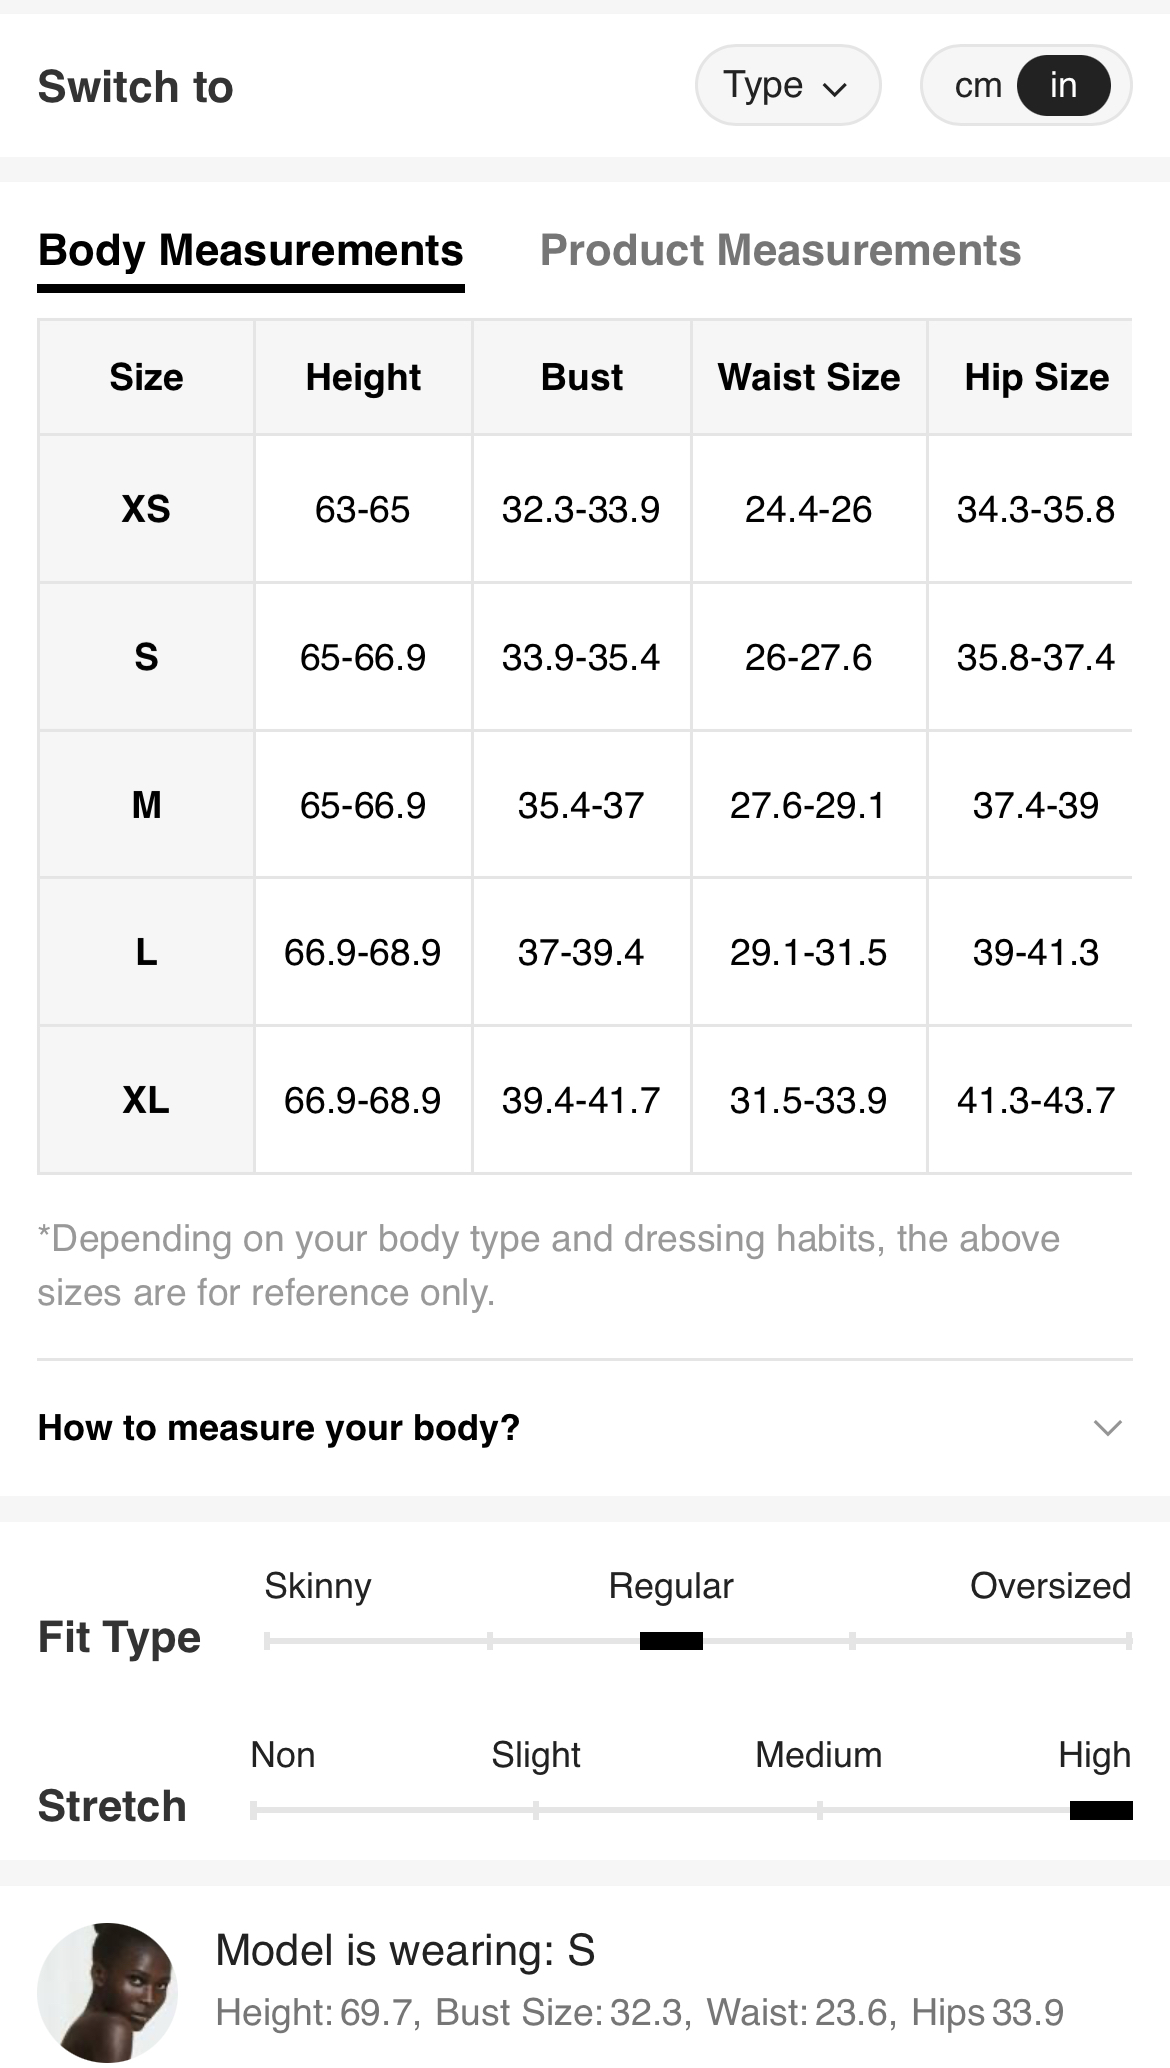
Task: Click the Type dropdown arrow icon
Action: pos(835,89)
